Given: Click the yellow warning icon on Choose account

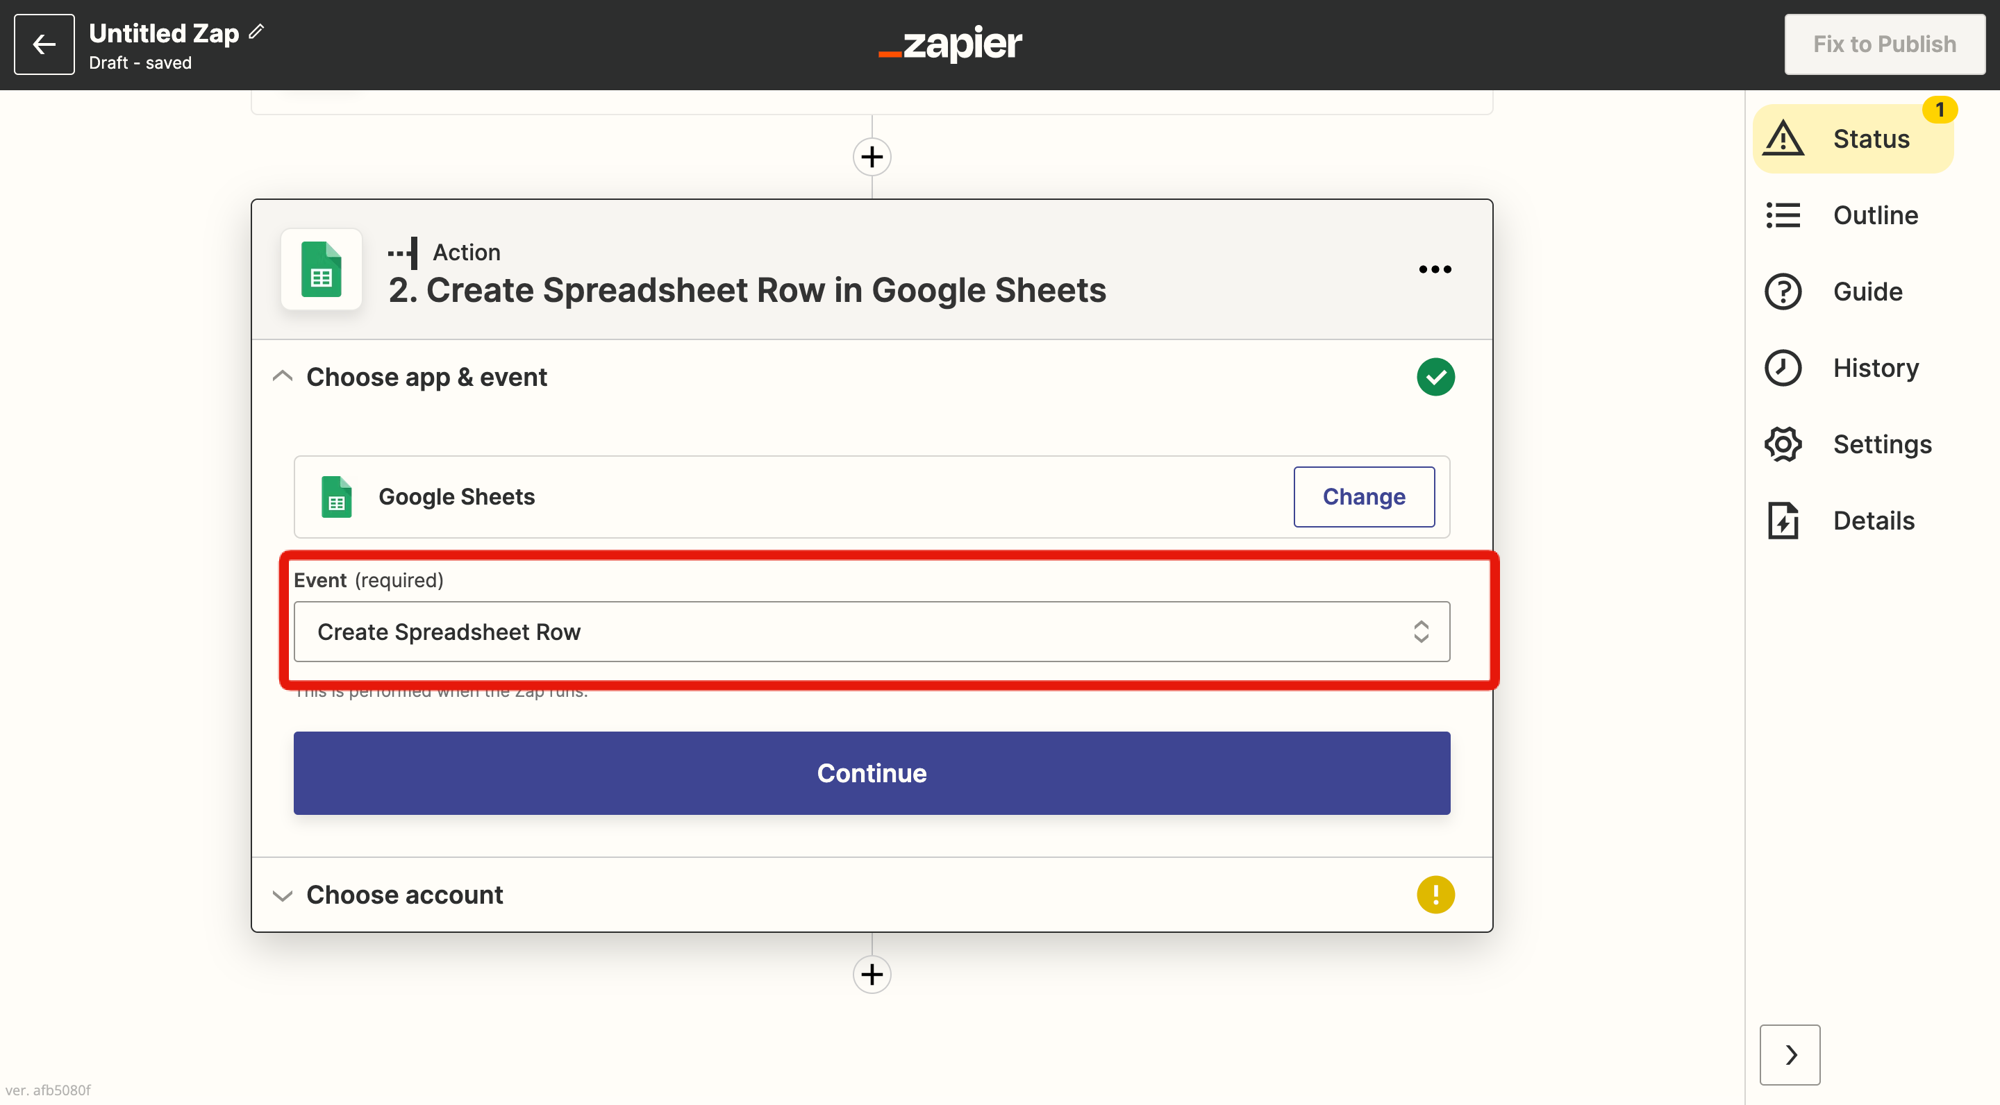Looking at the screenshot, I should [1435, 894].
